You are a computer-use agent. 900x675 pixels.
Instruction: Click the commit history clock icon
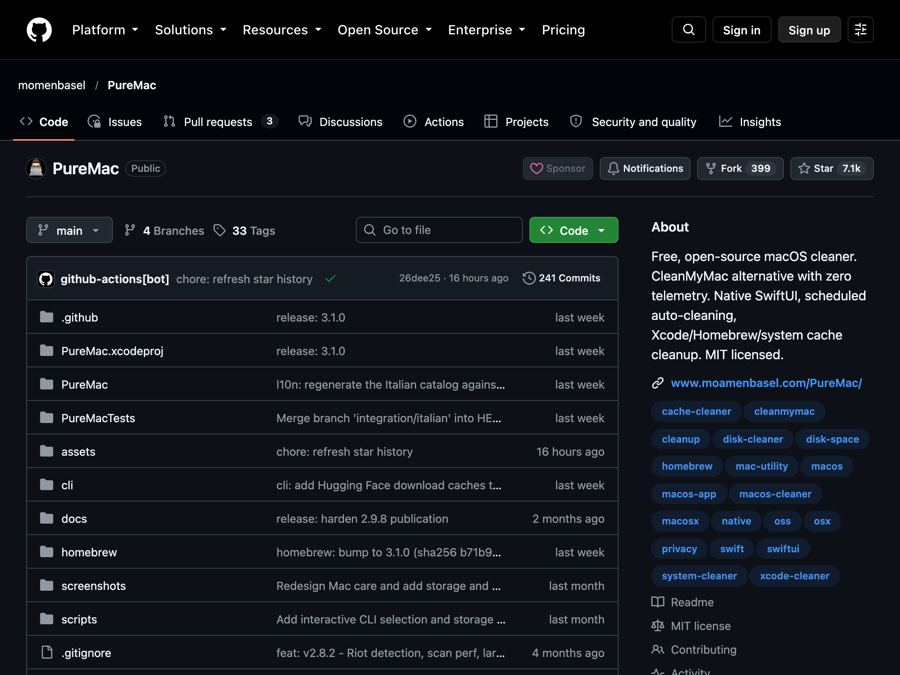(529, 278)
